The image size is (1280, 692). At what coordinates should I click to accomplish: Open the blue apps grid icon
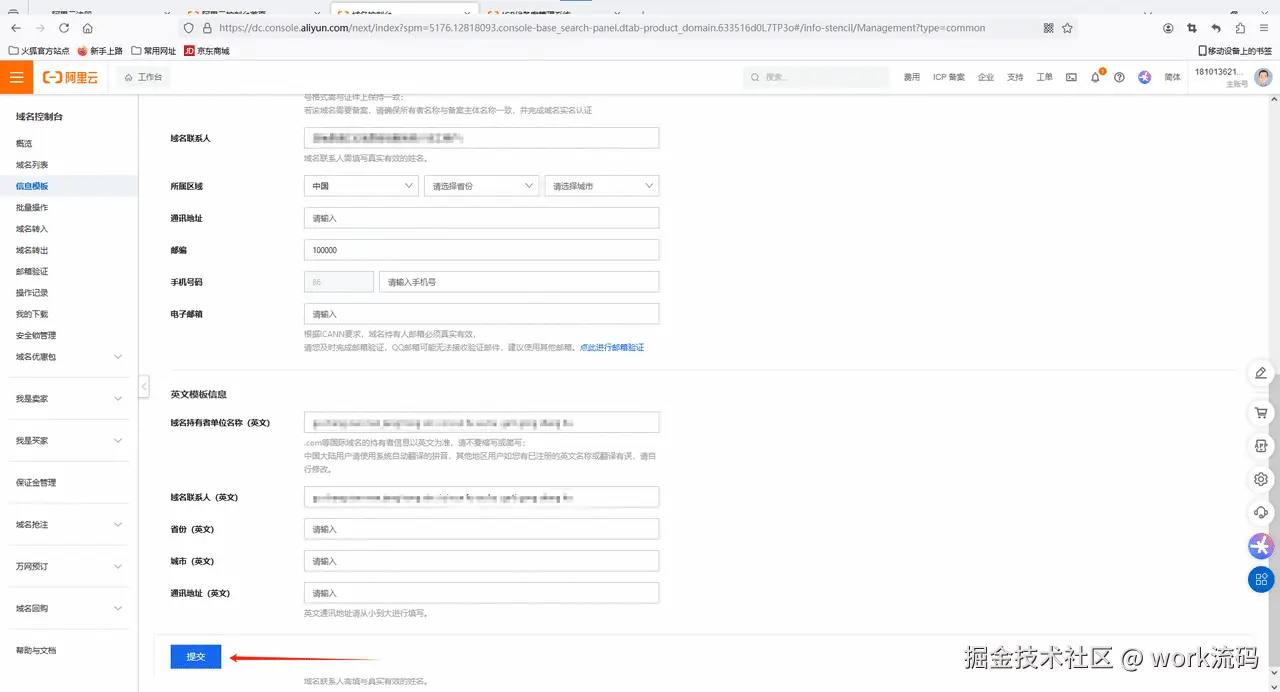click(x=1260, y=579)
